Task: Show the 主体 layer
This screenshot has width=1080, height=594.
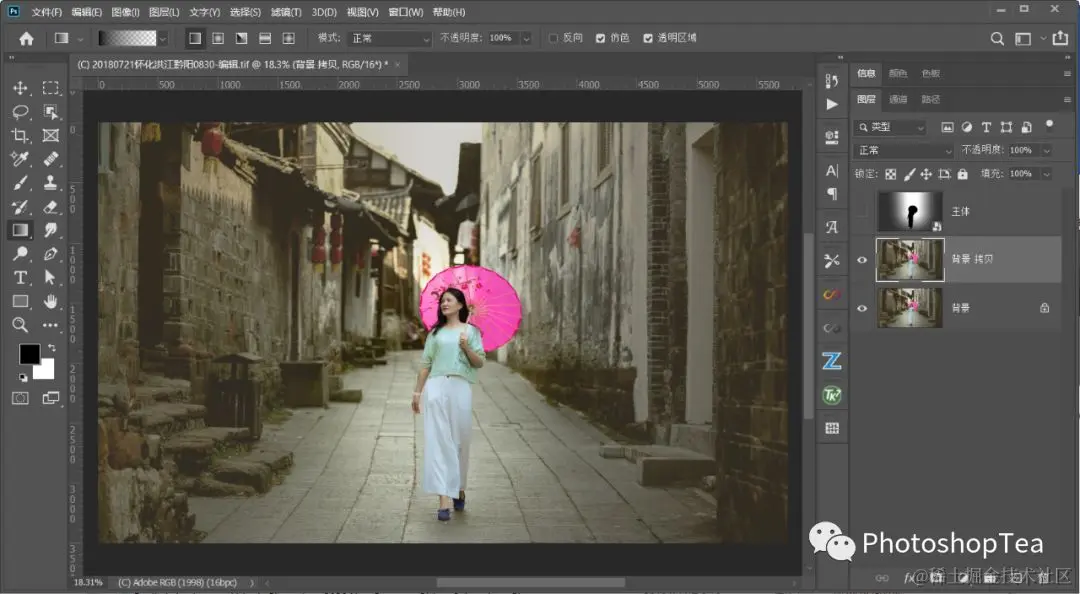Action: [862, 212]
